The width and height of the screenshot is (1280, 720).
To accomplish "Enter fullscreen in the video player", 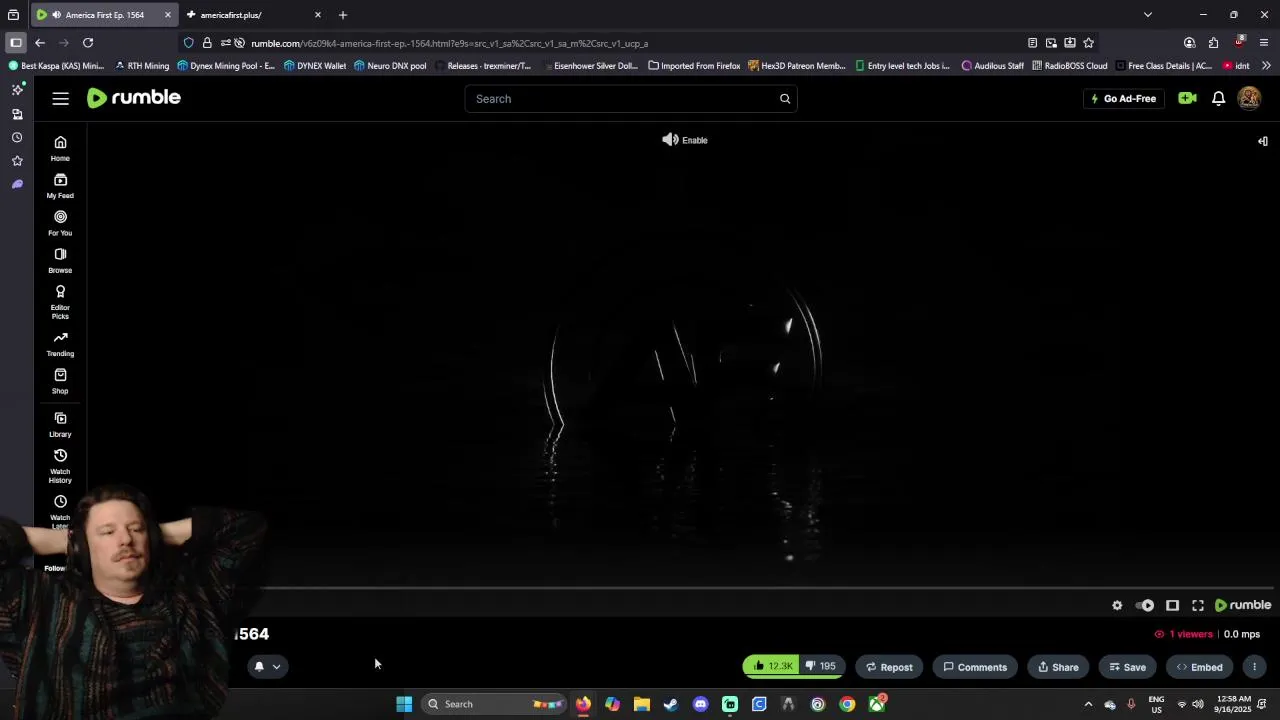I will pos(1198,605).
